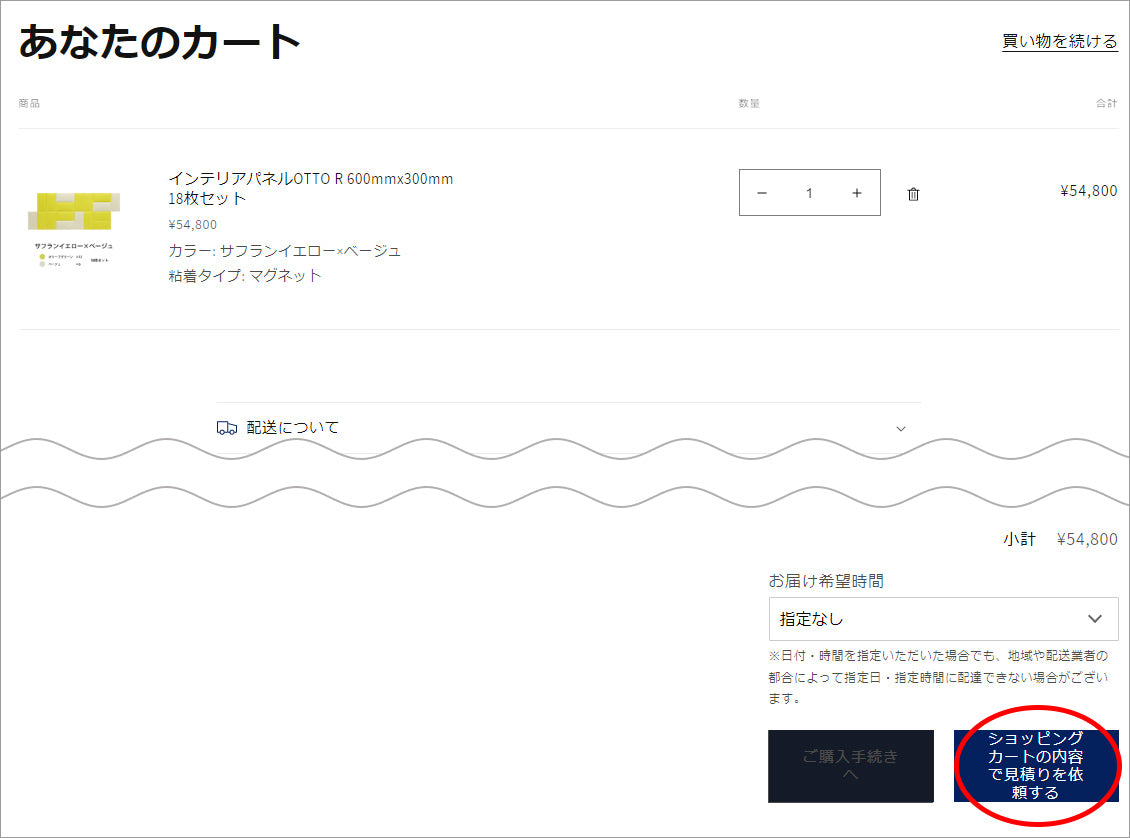Click the delivery truck icon beside 配送について
Viewport: 1130px width, 838px height.
click(227, 428)
